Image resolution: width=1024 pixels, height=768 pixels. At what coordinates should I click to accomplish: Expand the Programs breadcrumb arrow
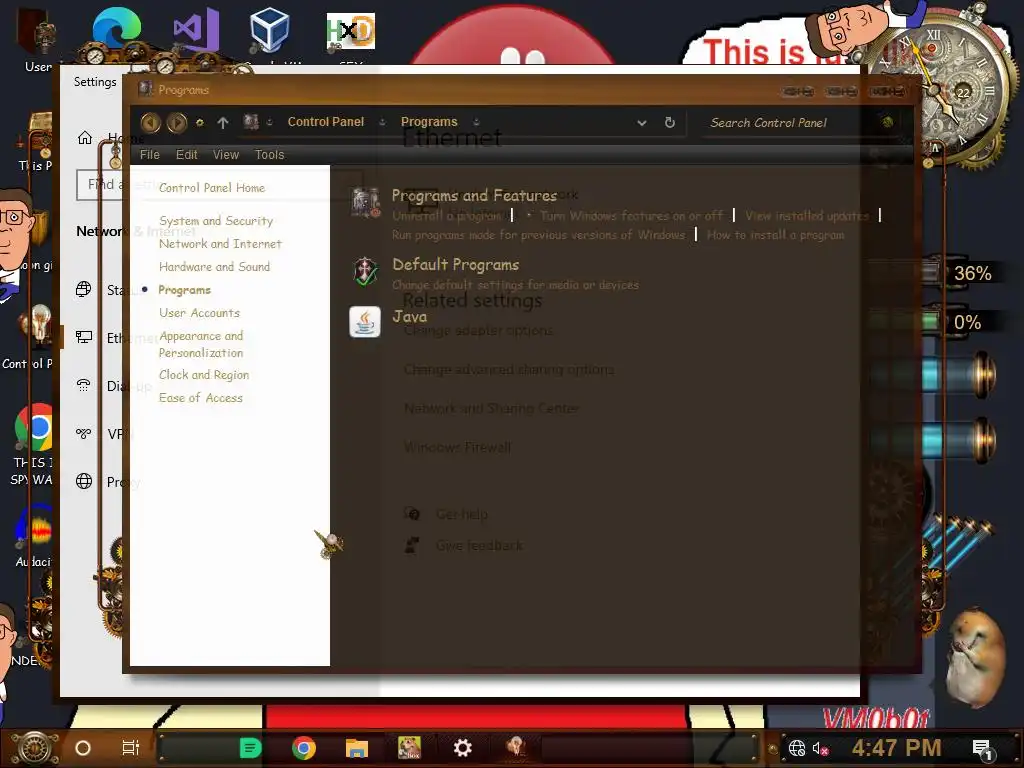(476, 122)
